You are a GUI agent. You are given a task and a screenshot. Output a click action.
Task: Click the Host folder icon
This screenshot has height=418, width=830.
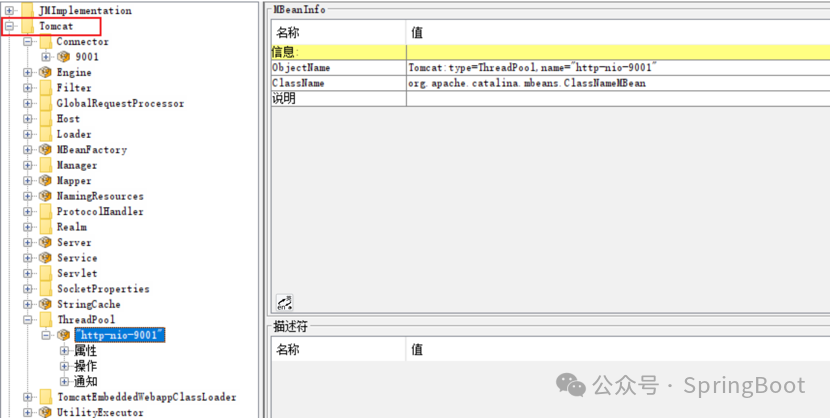click(x=46, y=119)
